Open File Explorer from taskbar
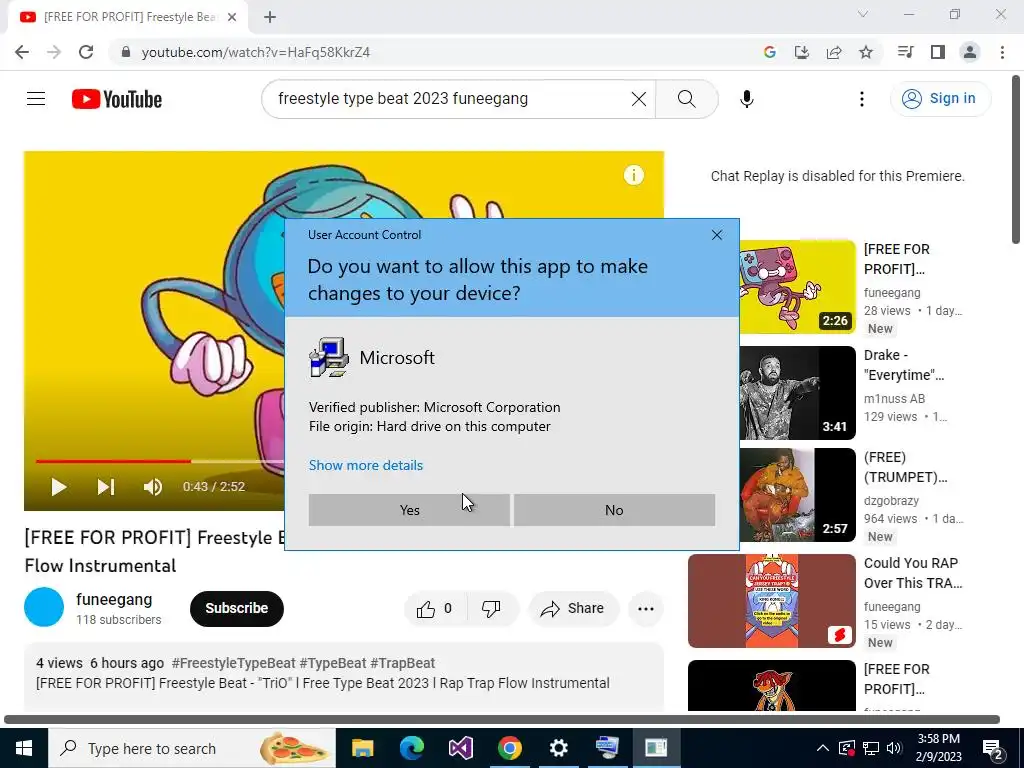 (362, 748)
